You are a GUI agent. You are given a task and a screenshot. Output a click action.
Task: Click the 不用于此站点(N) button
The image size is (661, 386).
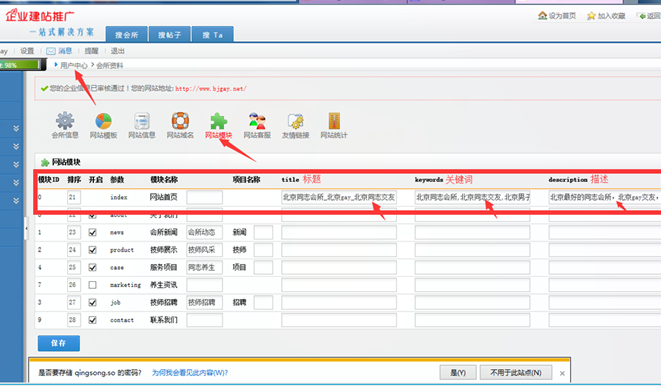(516, 373)
